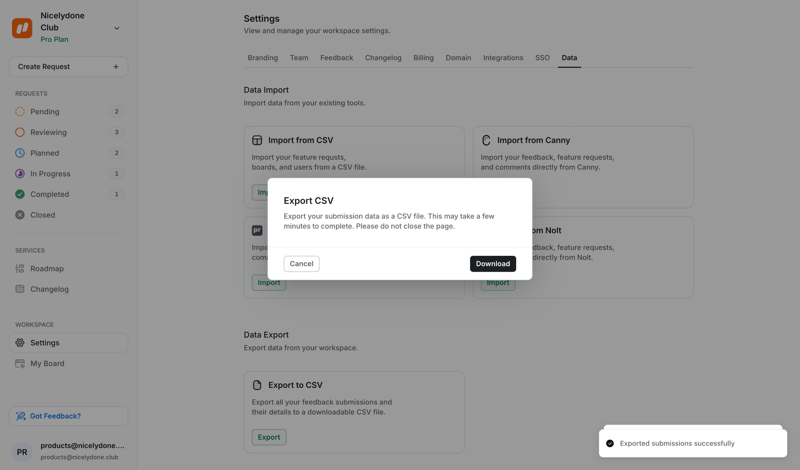Select the Data tab

(569, 58)
